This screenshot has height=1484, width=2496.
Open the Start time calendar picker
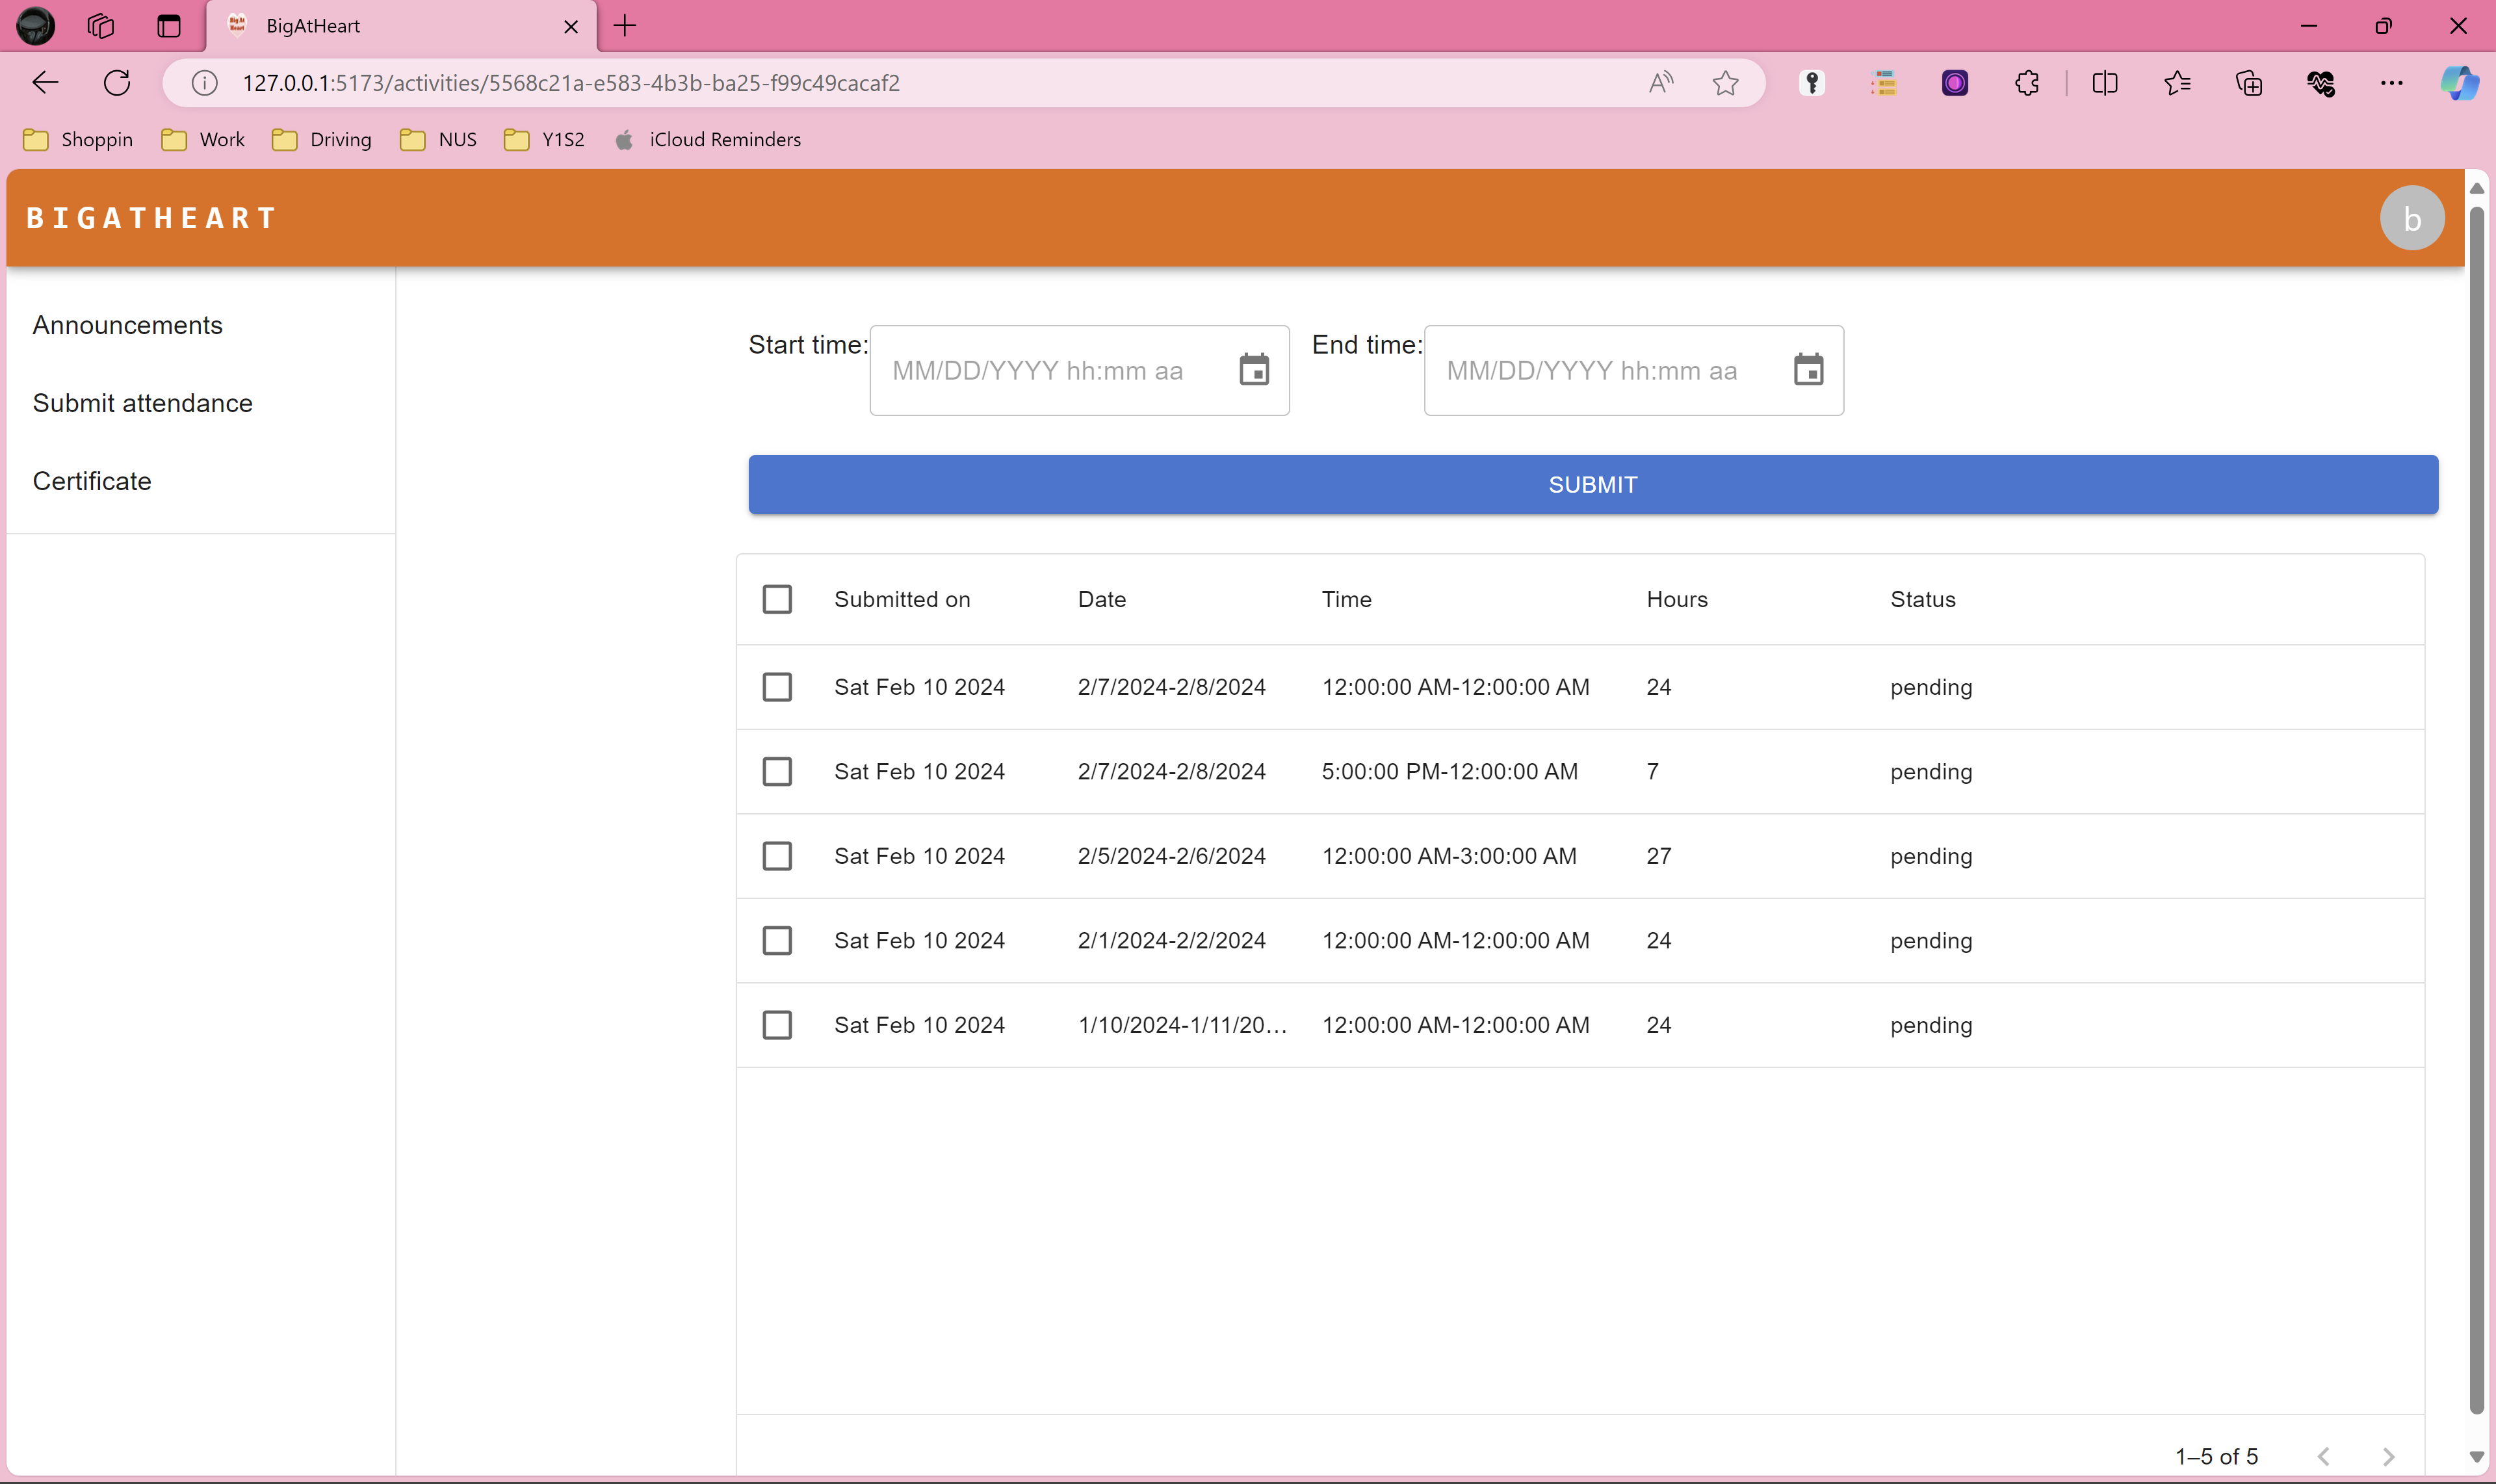1254,370
